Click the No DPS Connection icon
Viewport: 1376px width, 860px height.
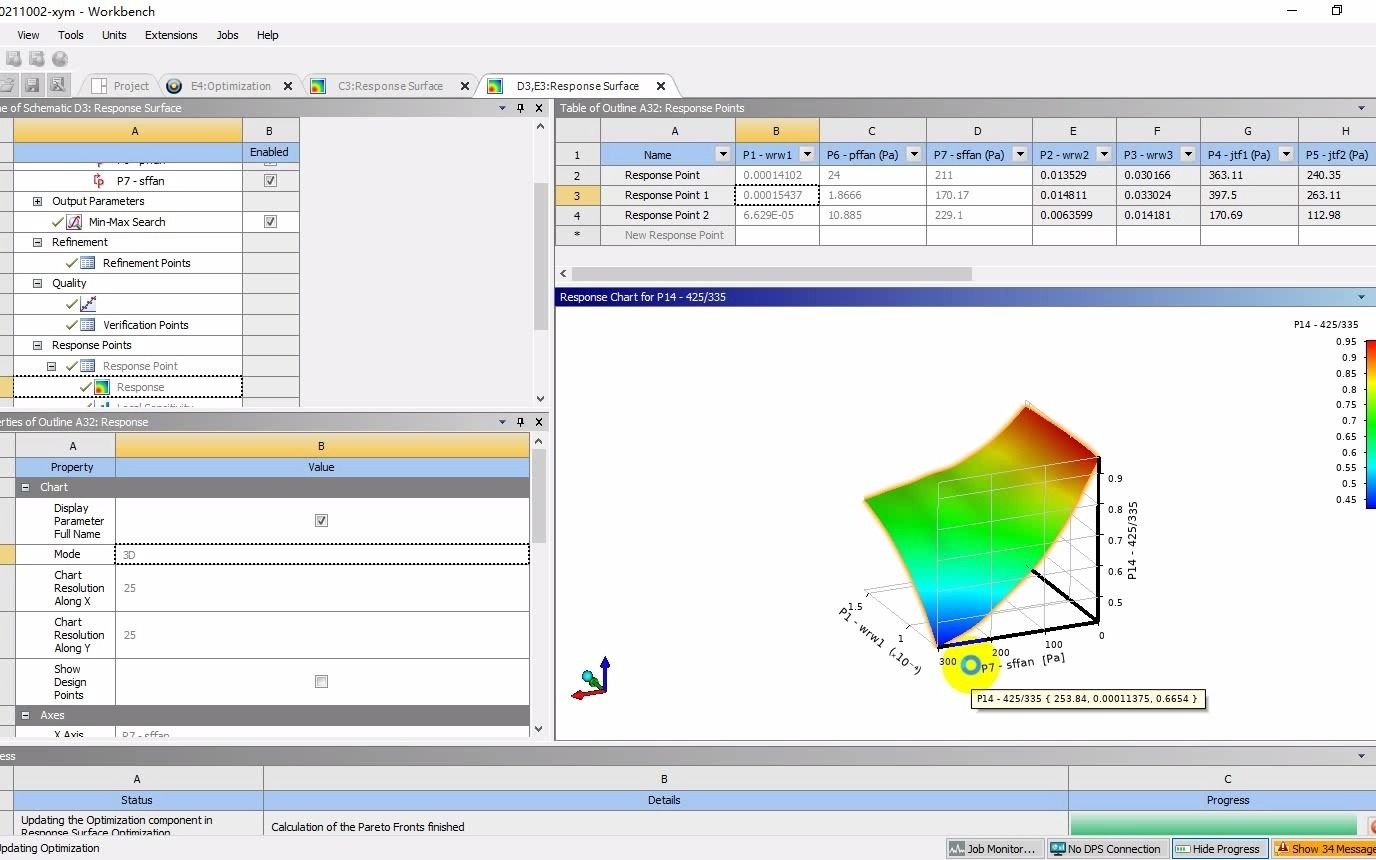point(1058,849)
